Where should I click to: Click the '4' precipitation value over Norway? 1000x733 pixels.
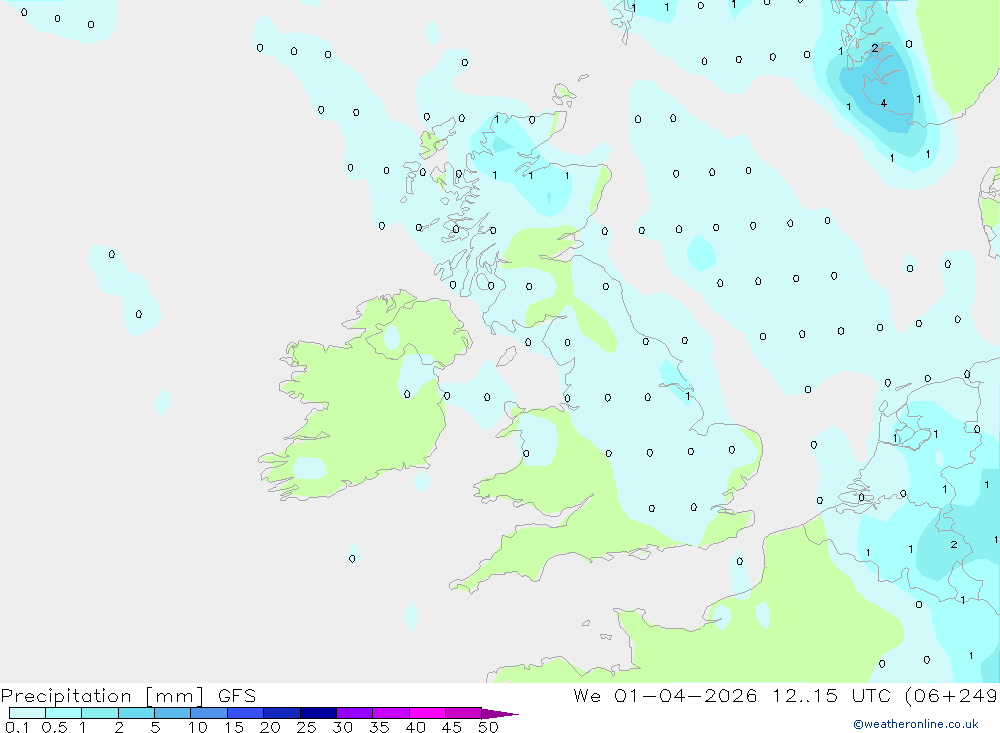(x=883, y=103)
